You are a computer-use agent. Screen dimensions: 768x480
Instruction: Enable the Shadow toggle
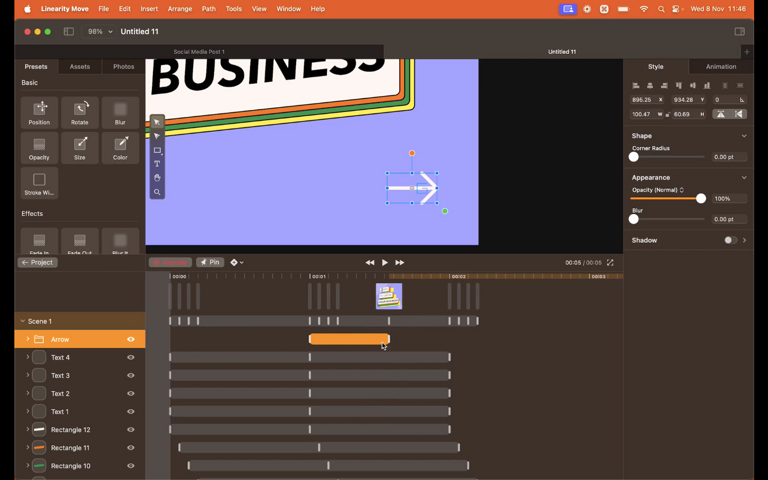coord(730,240)
